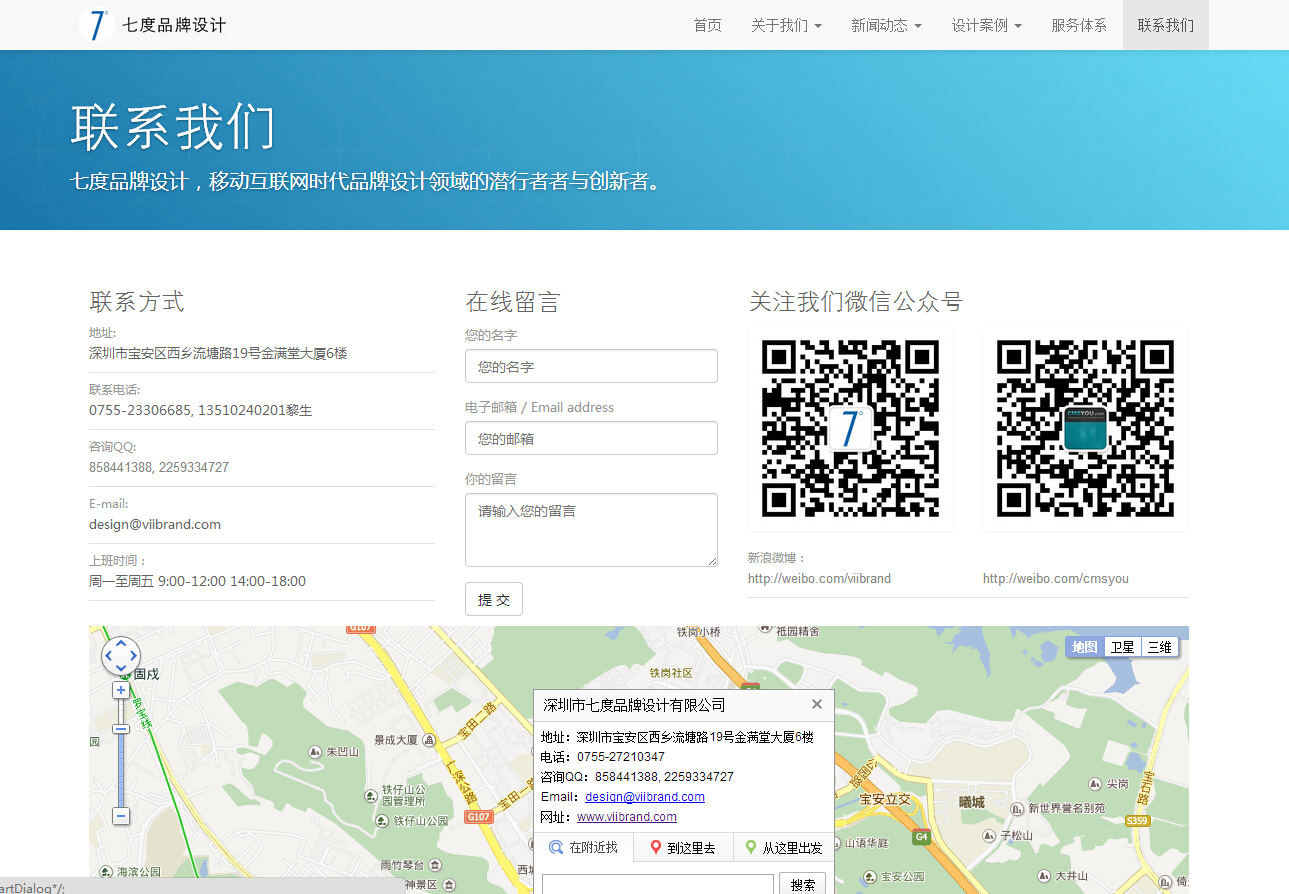Go to 首页 in the navigation bar
This screenshot has height=894, width=1289.
[x=707, y=25]
